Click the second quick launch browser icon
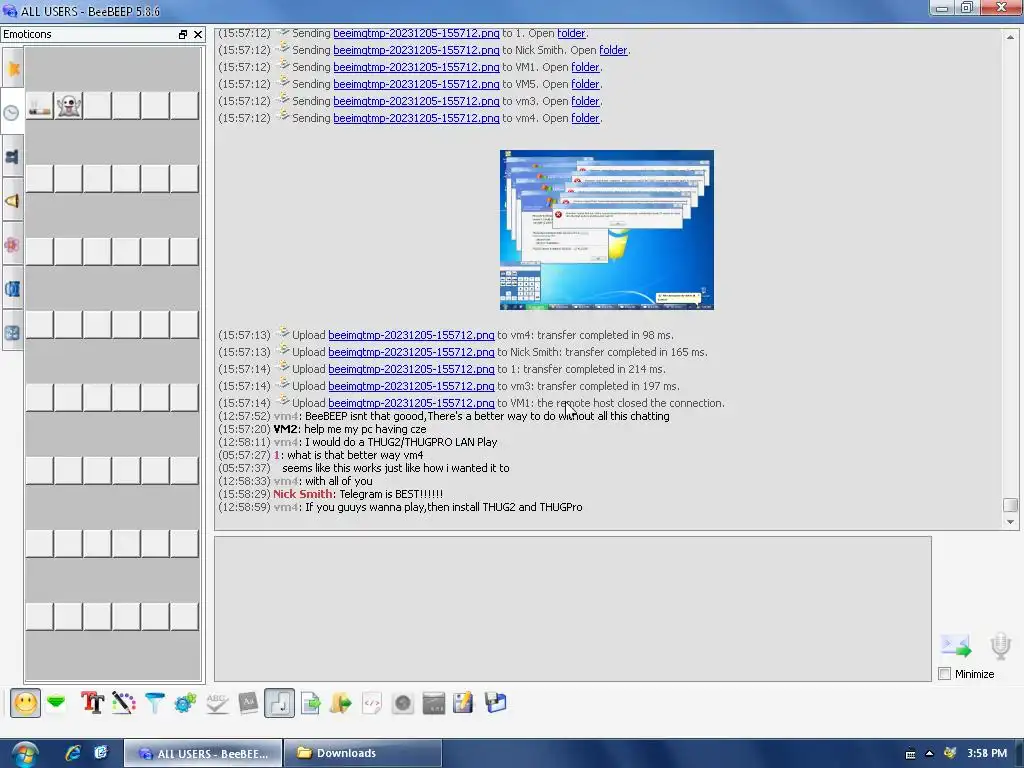1024x768 pixels. (101, 753)
